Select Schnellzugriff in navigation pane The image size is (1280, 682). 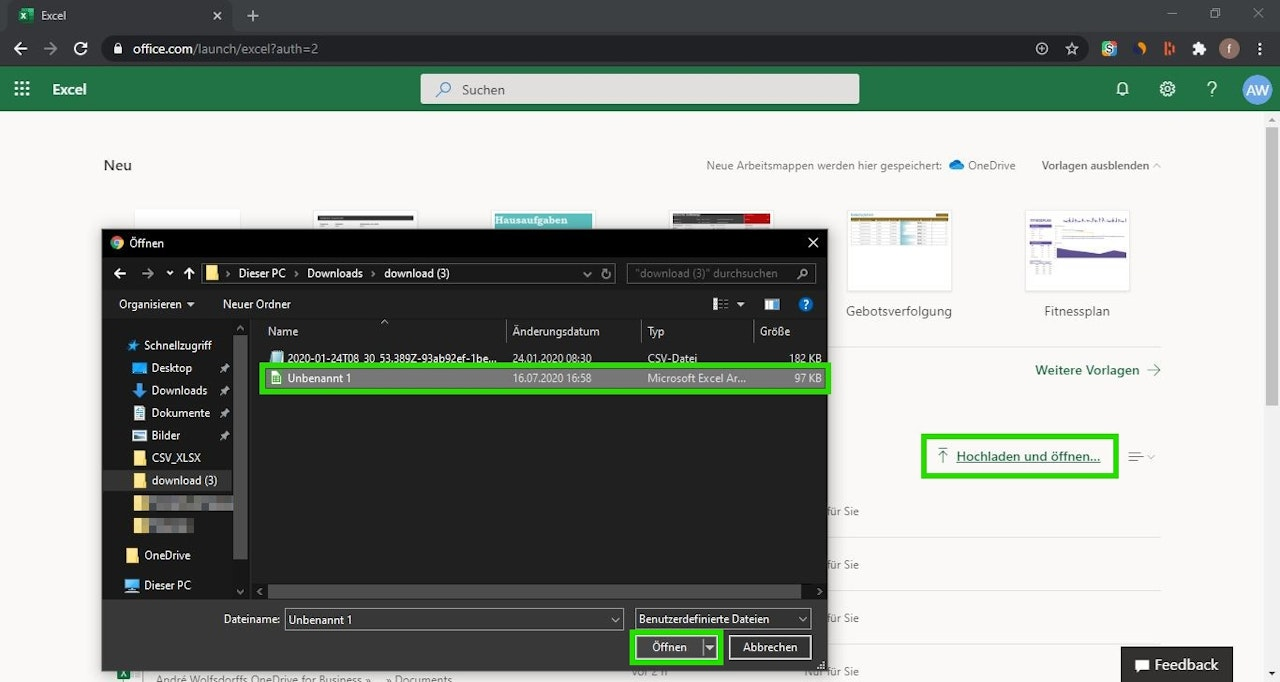(x=177, y=345)
